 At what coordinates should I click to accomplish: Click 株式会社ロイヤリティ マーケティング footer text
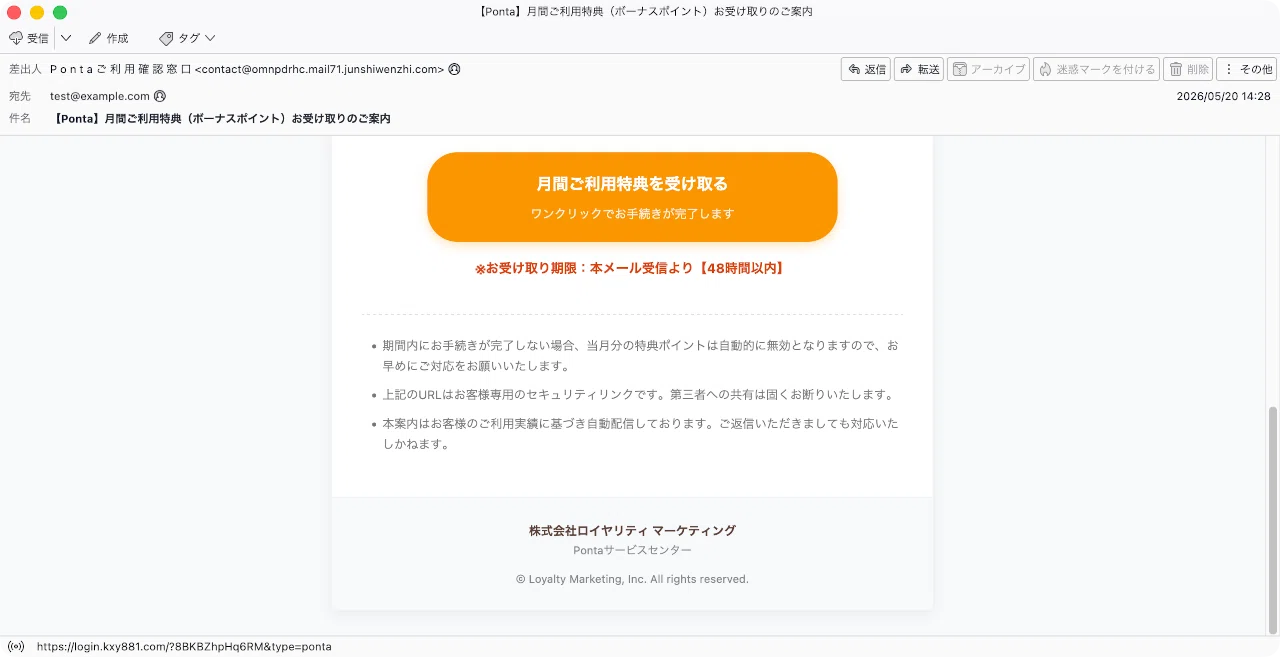click(x=632, y=530)
